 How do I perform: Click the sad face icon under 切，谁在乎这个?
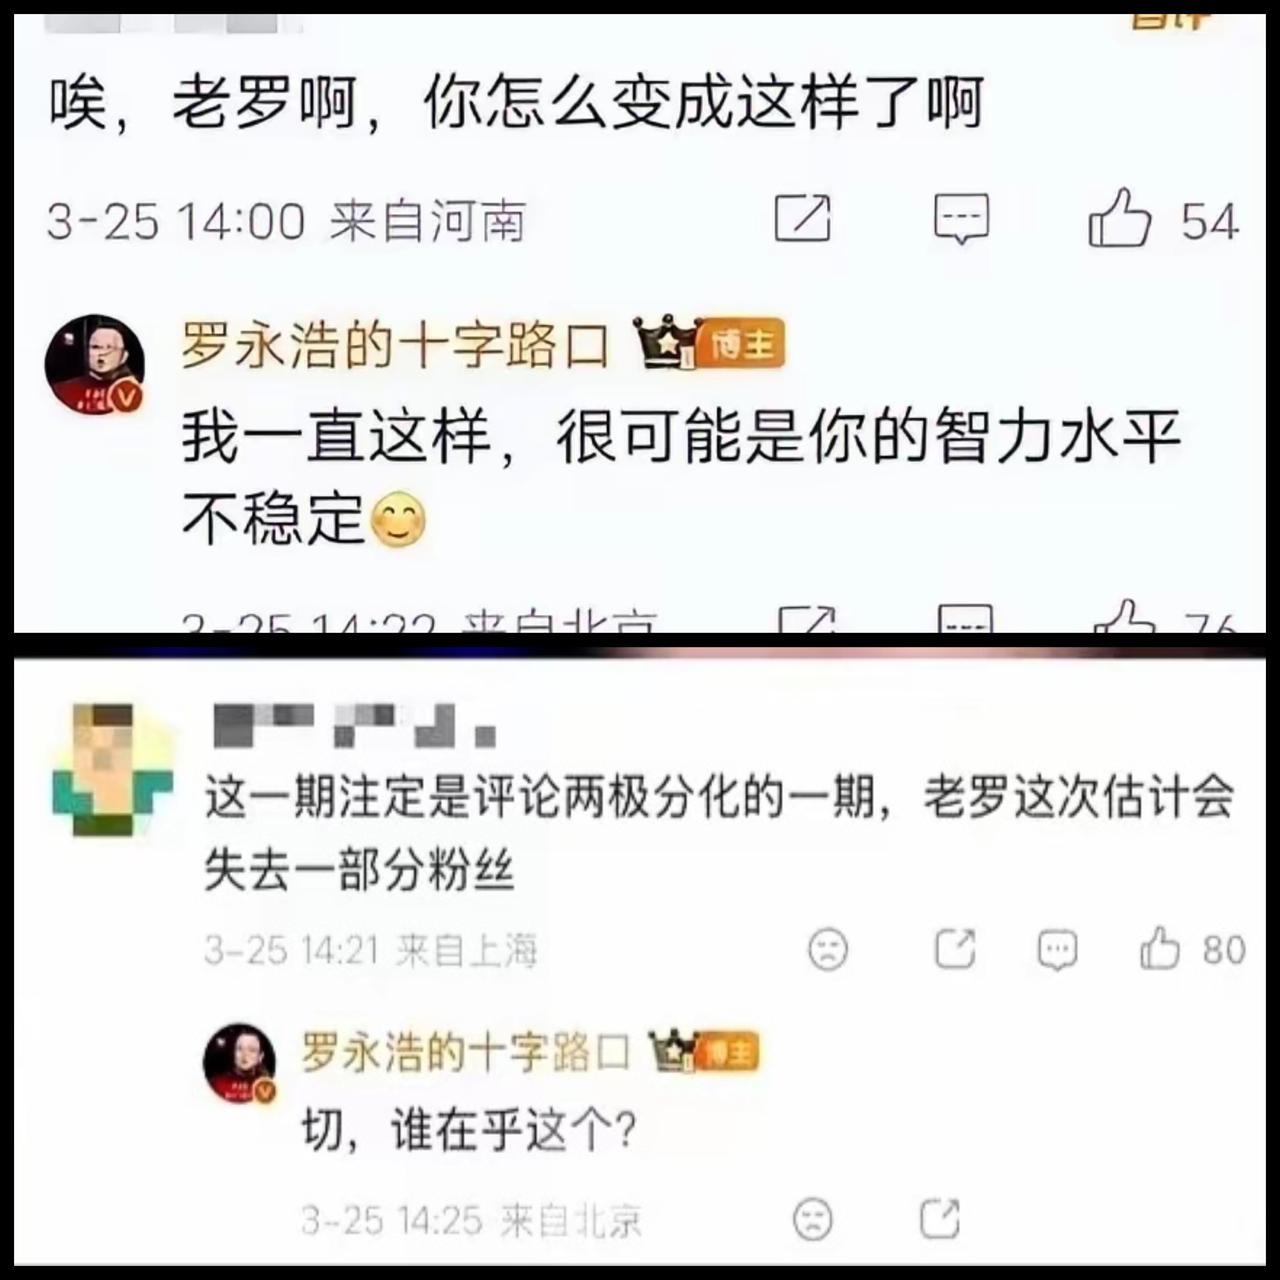click(x=813, y=1219)
